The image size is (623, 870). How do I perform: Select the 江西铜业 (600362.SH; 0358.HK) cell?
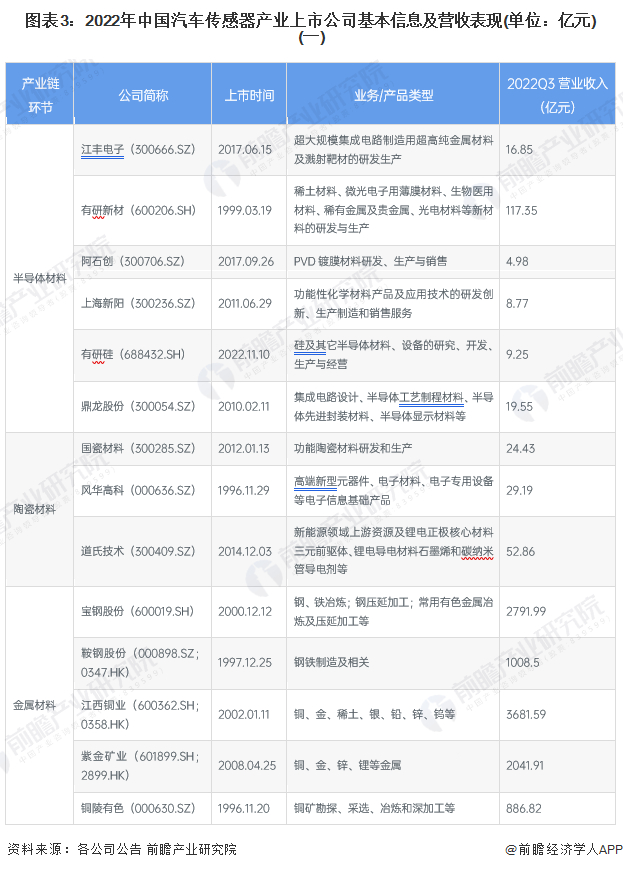143,715
